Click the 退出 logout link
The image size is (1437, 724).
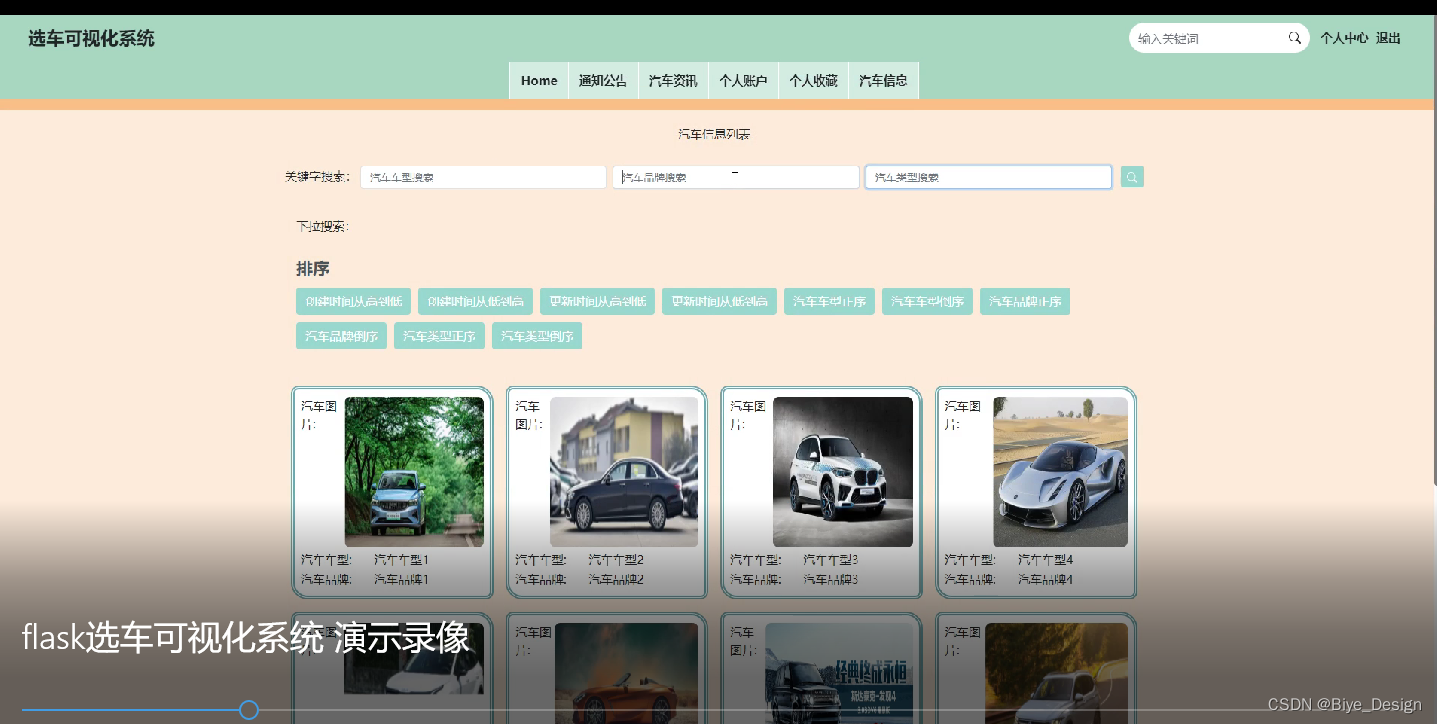[1388, 38]
